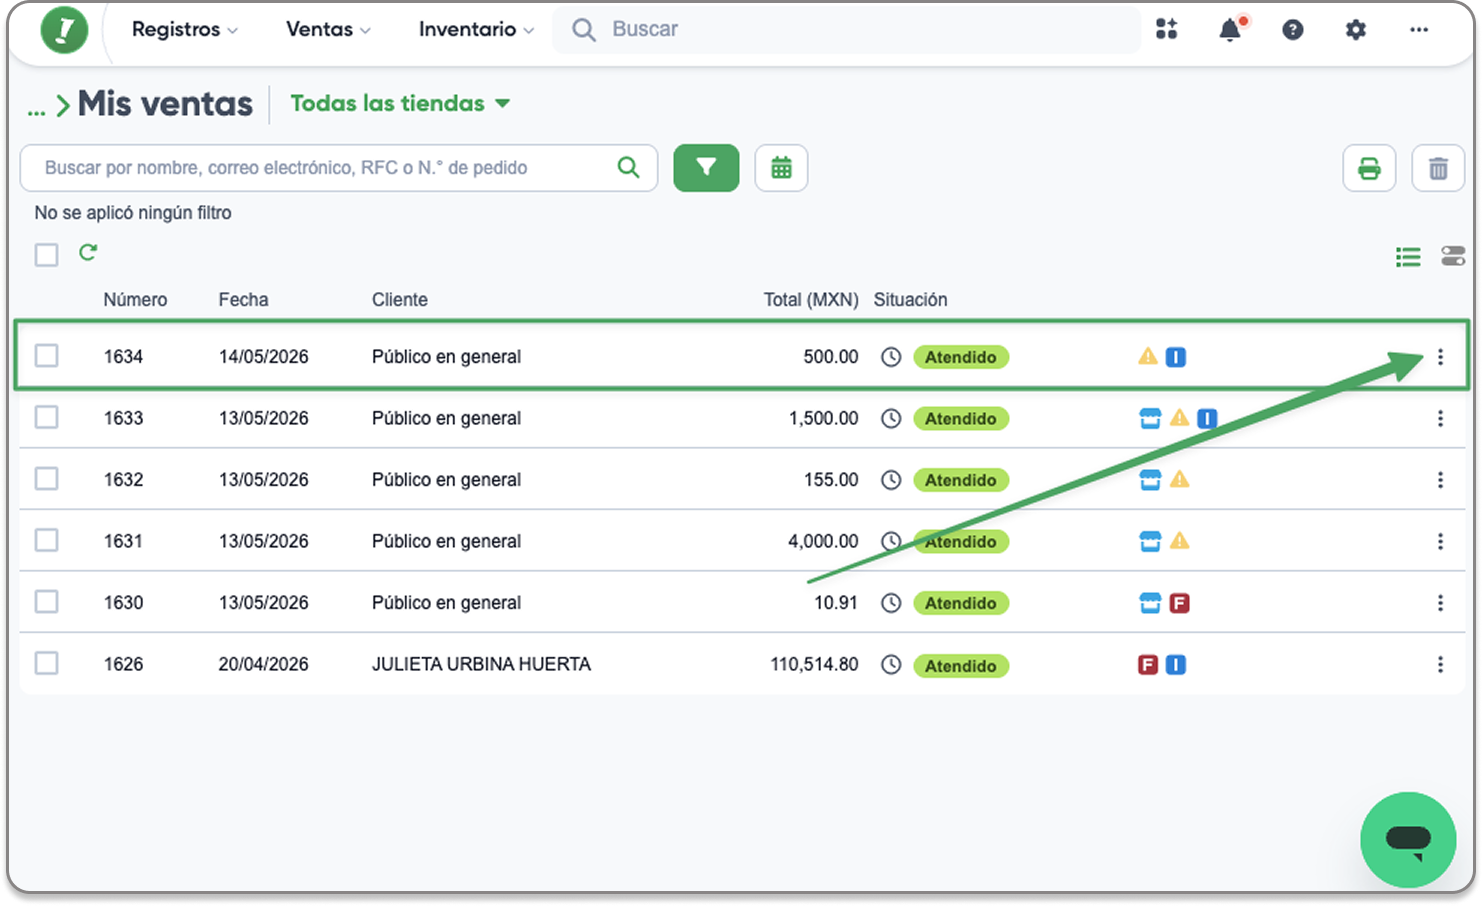Click the print button
1482x906 pixels.
tap(1369, 168)
